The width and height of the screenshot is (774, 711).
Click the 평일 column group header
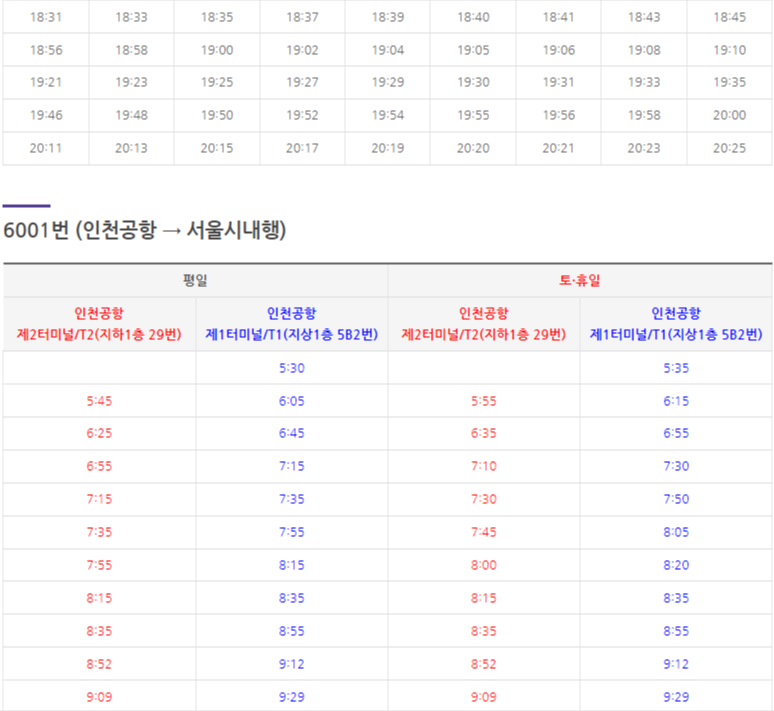[x=195, y=280]
